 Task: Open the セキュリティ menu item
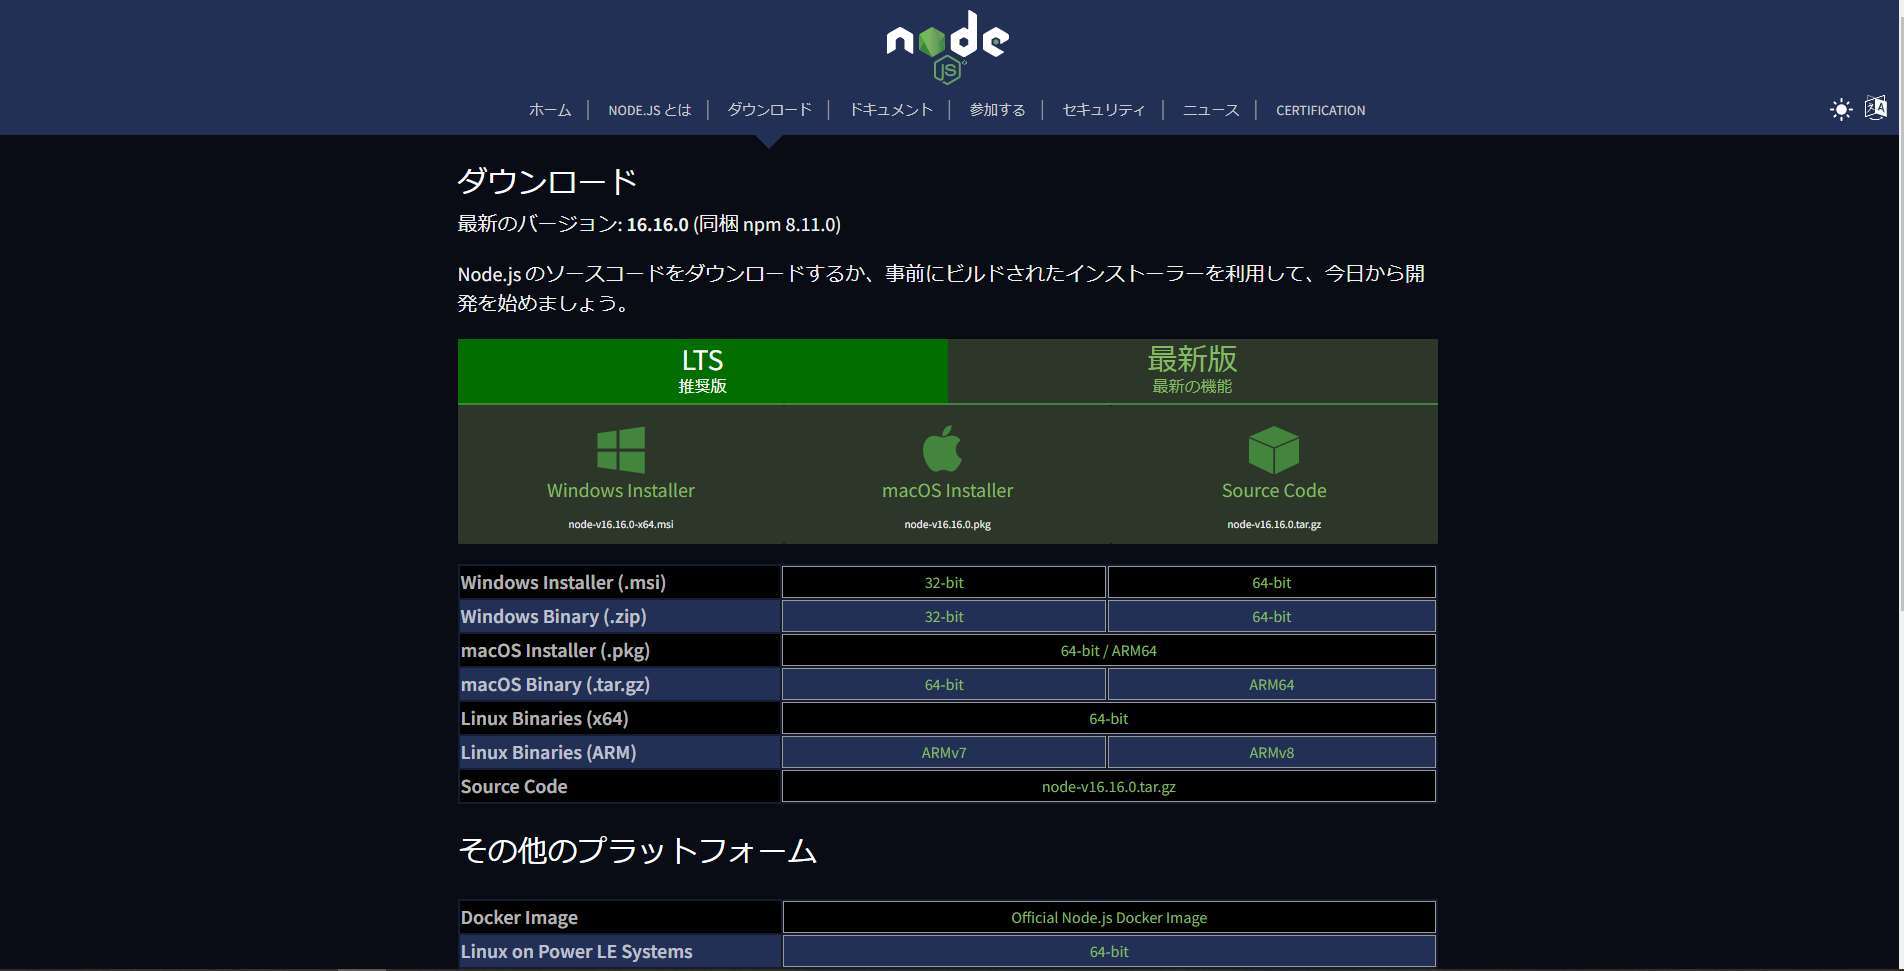[x=1104, y=110]
